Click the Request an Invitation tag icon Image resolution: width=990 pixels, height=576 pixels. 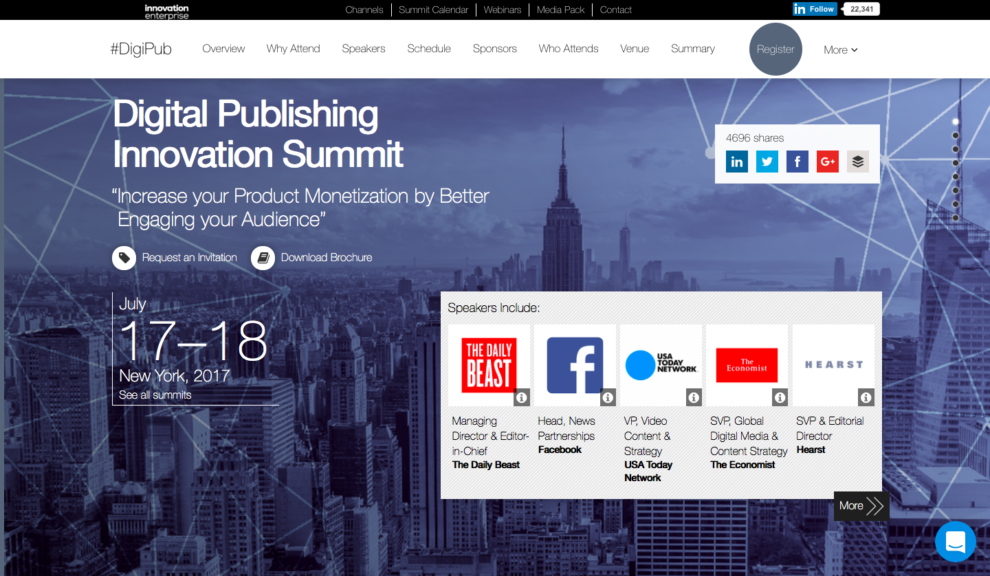coord(123,257)
